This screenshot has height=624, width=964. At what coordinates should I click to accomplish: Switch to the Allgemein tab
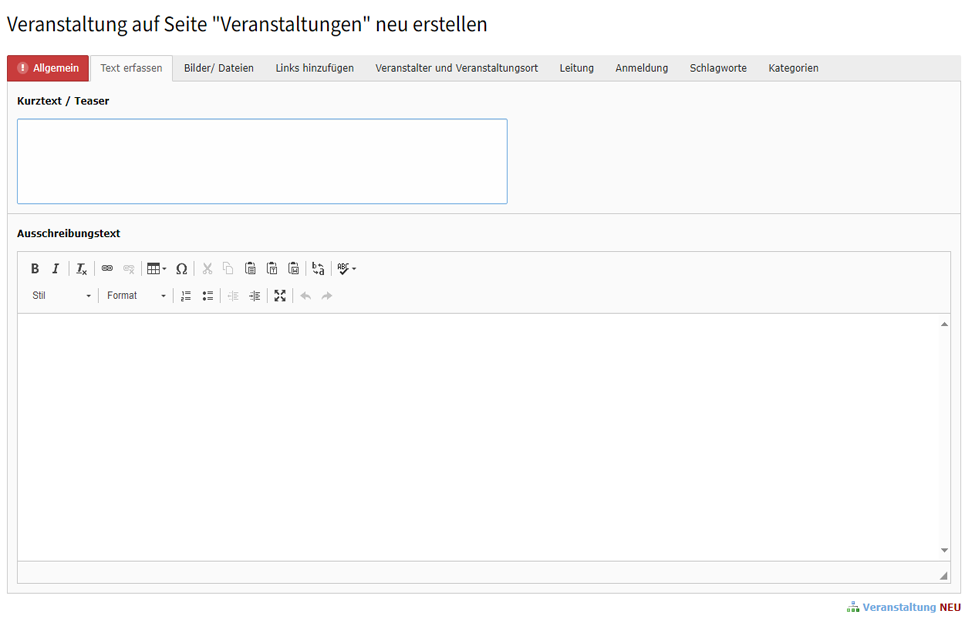(48, 68)
